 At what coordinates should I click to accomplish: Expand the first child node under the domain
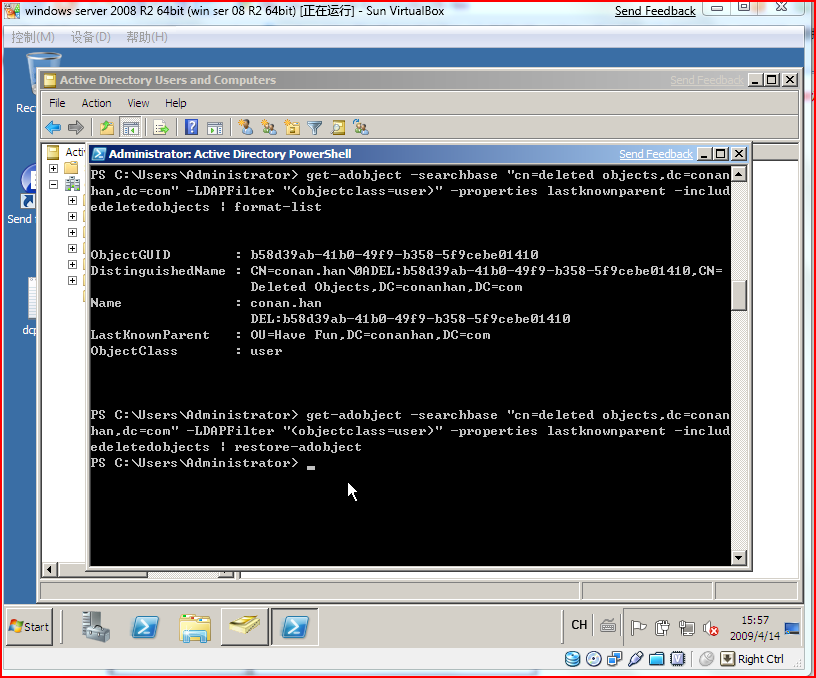pos(72,200)
